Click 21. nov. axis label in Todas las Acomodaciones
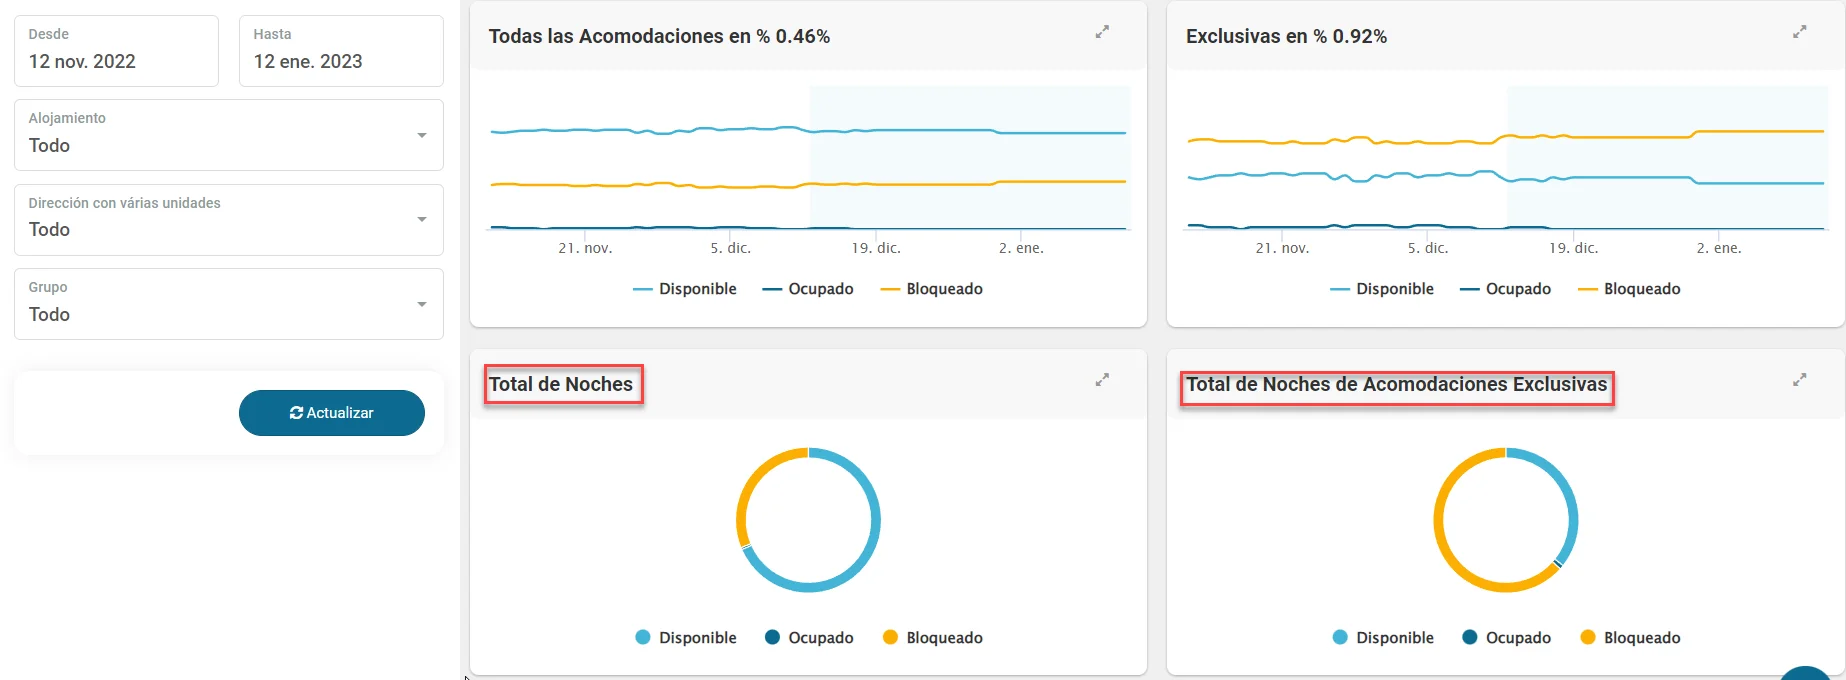 pos(585,248)
